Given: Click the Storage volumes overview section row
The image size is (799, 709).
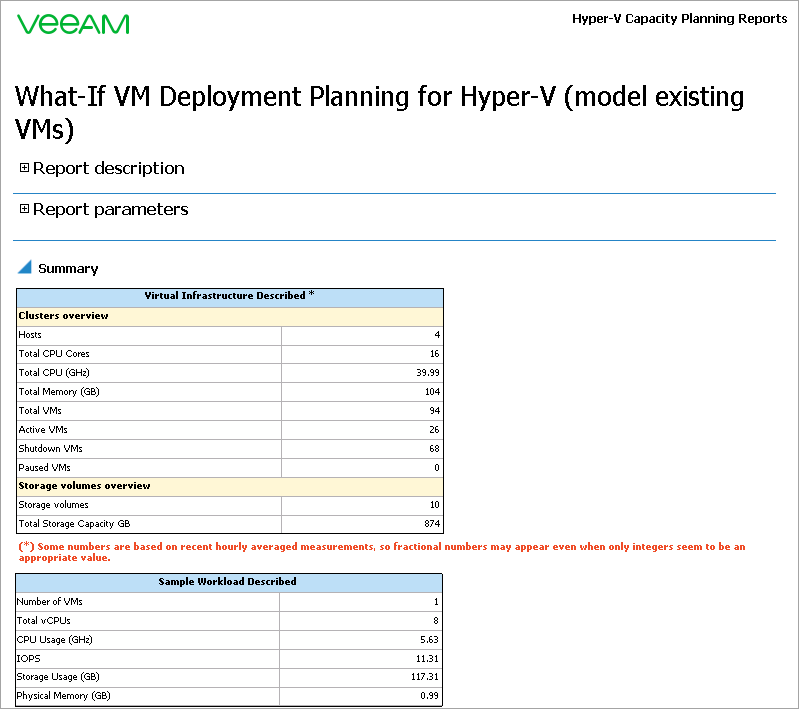Looking at the screenshot, I should pos(230,486).
